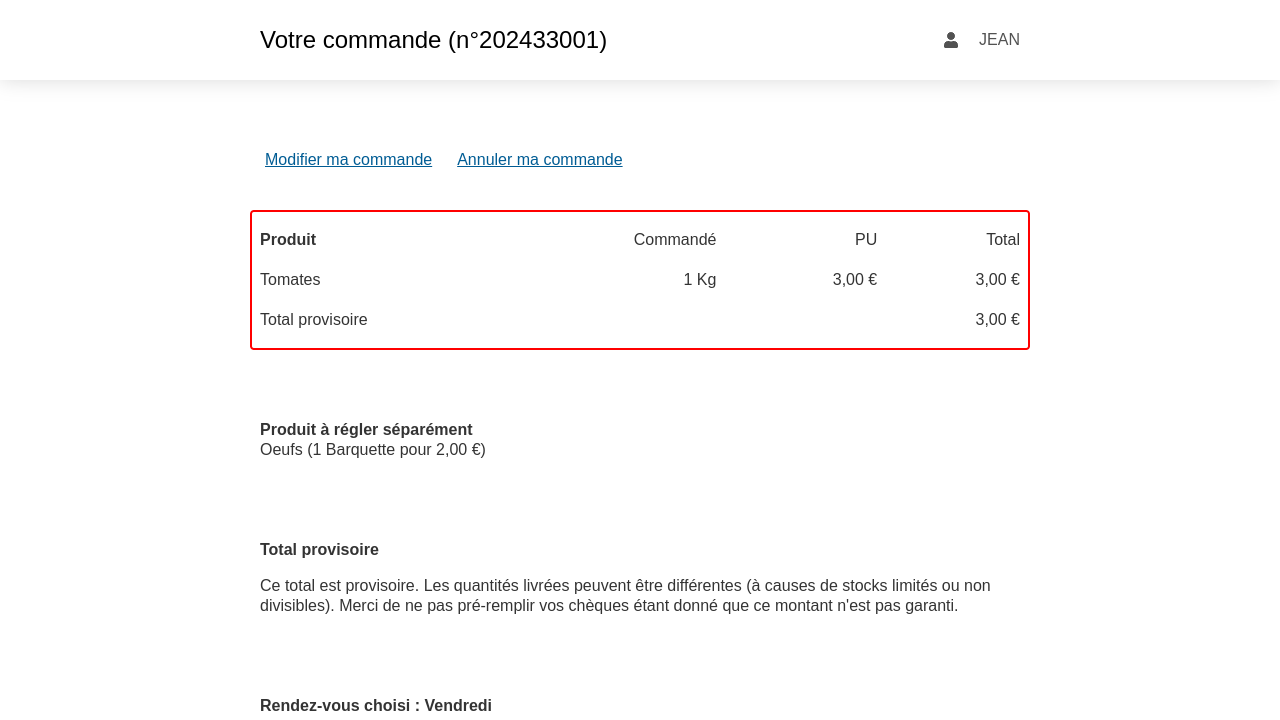Click the Oeufs Barquette line
The image size is (1280, 720).
pyautogui.click(x=372, y=450)
